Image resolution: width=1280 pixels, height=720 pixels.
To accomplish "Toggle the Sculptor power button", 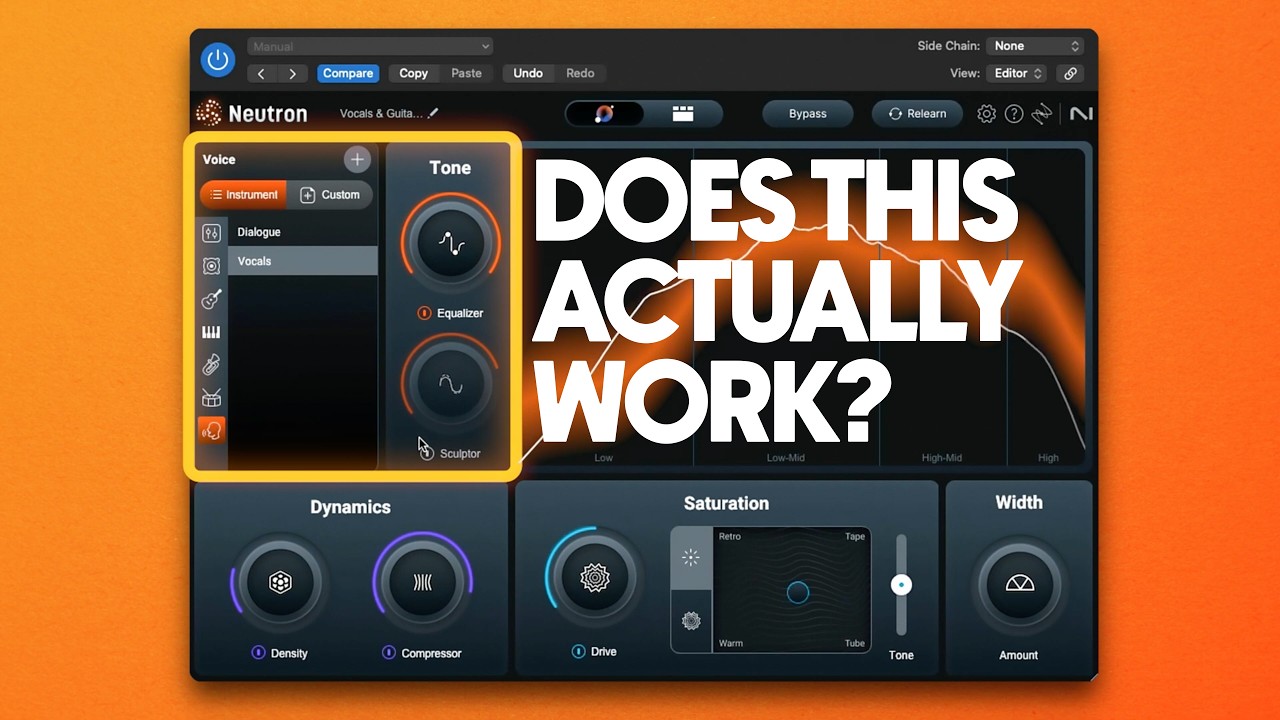I will click(x=428, y=454).
